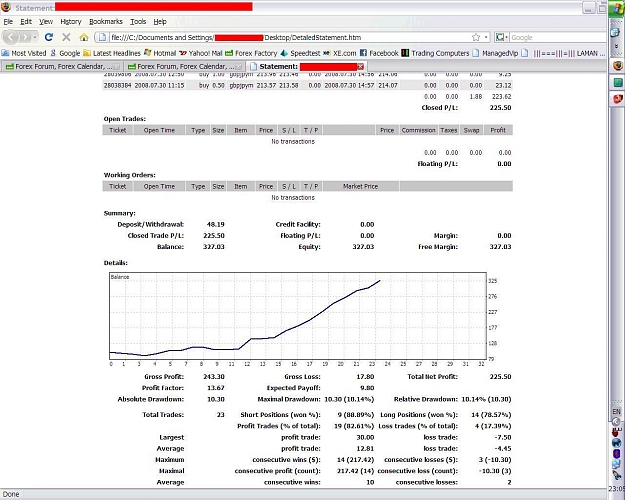Image resolution: width=625 pixels, height=500 pixels.
Task: Click the system clock showing 23:05
Action: [x=617, y=489]
